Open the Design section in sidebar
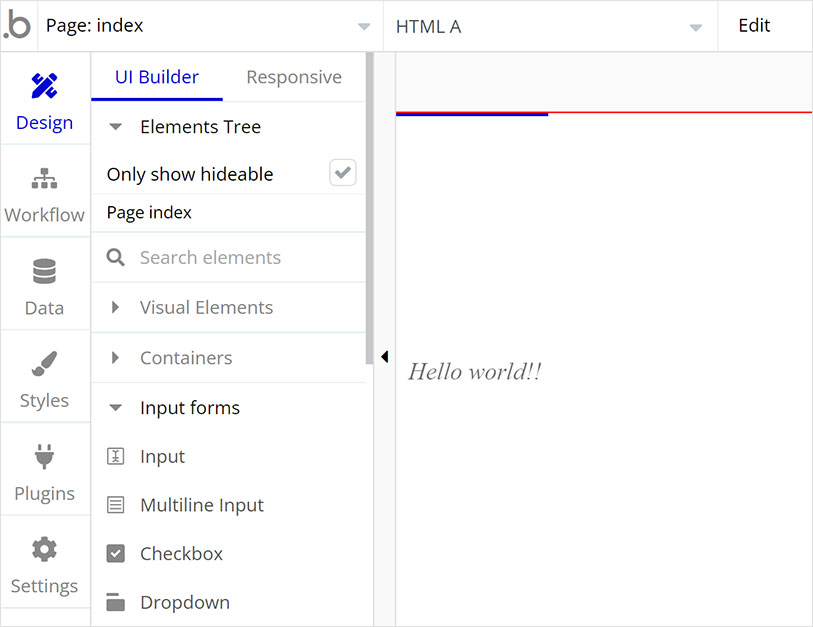Screen dimensions: 813x627 (44, 98)
